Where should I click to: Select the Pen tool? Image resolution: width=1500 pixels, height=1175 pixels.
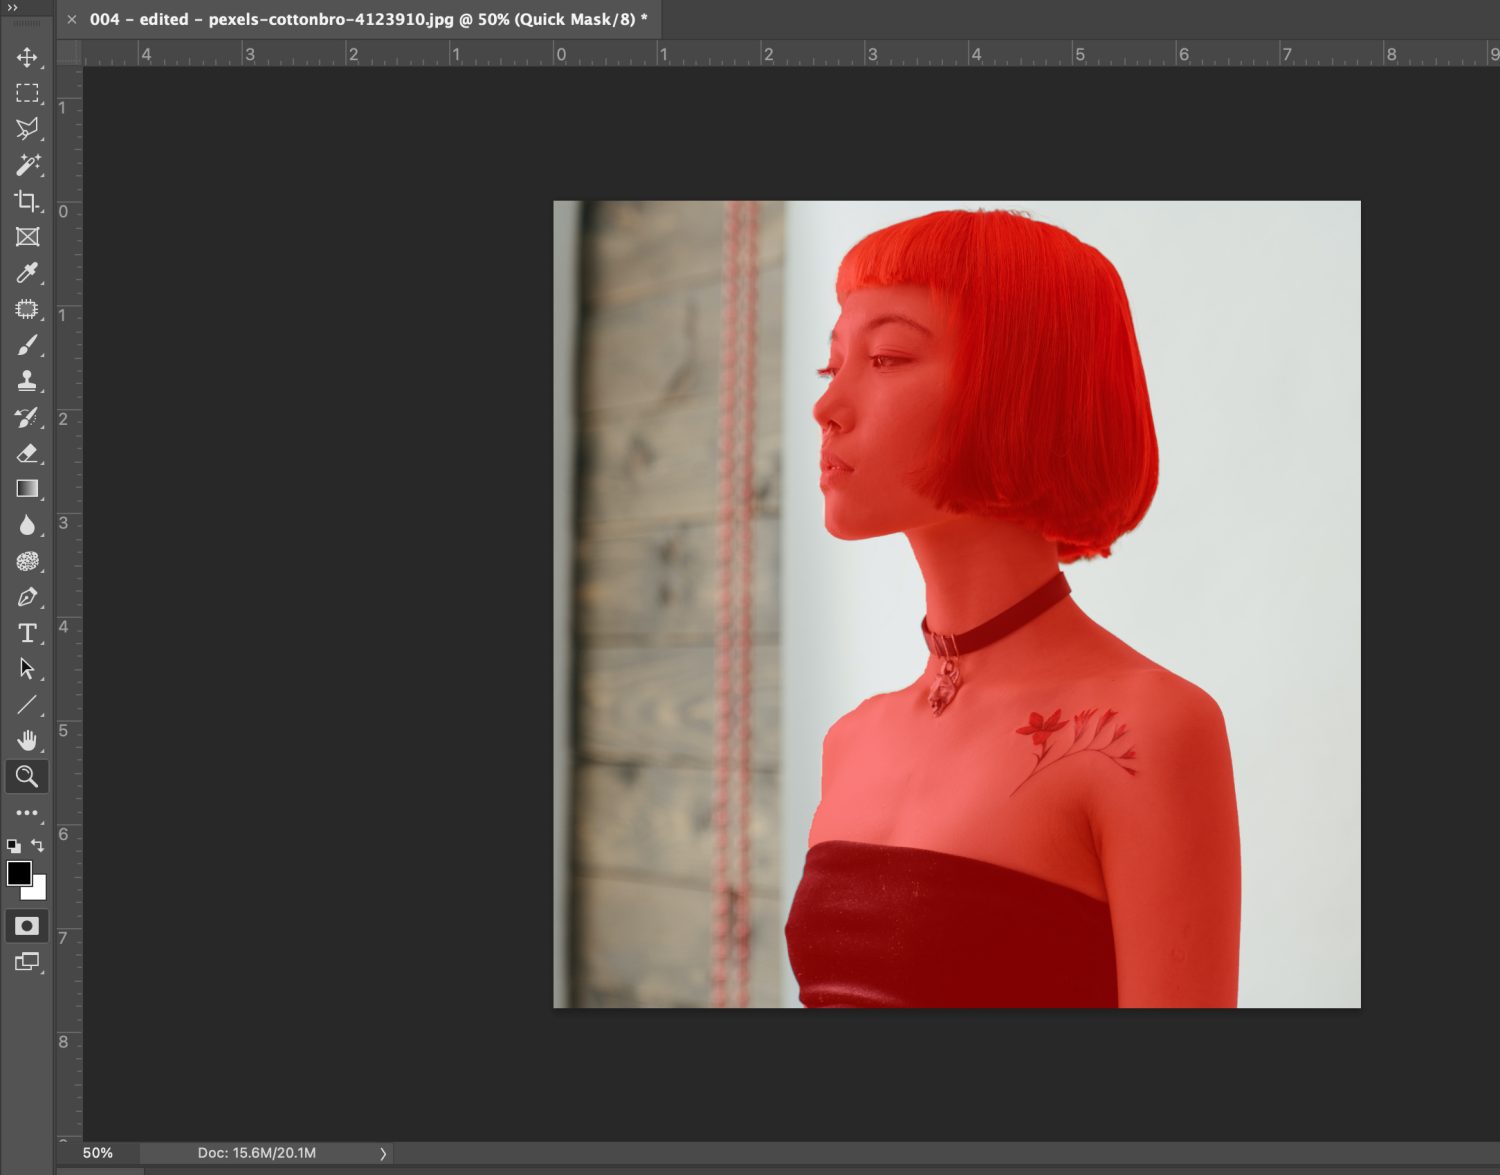tap(27, 597)
